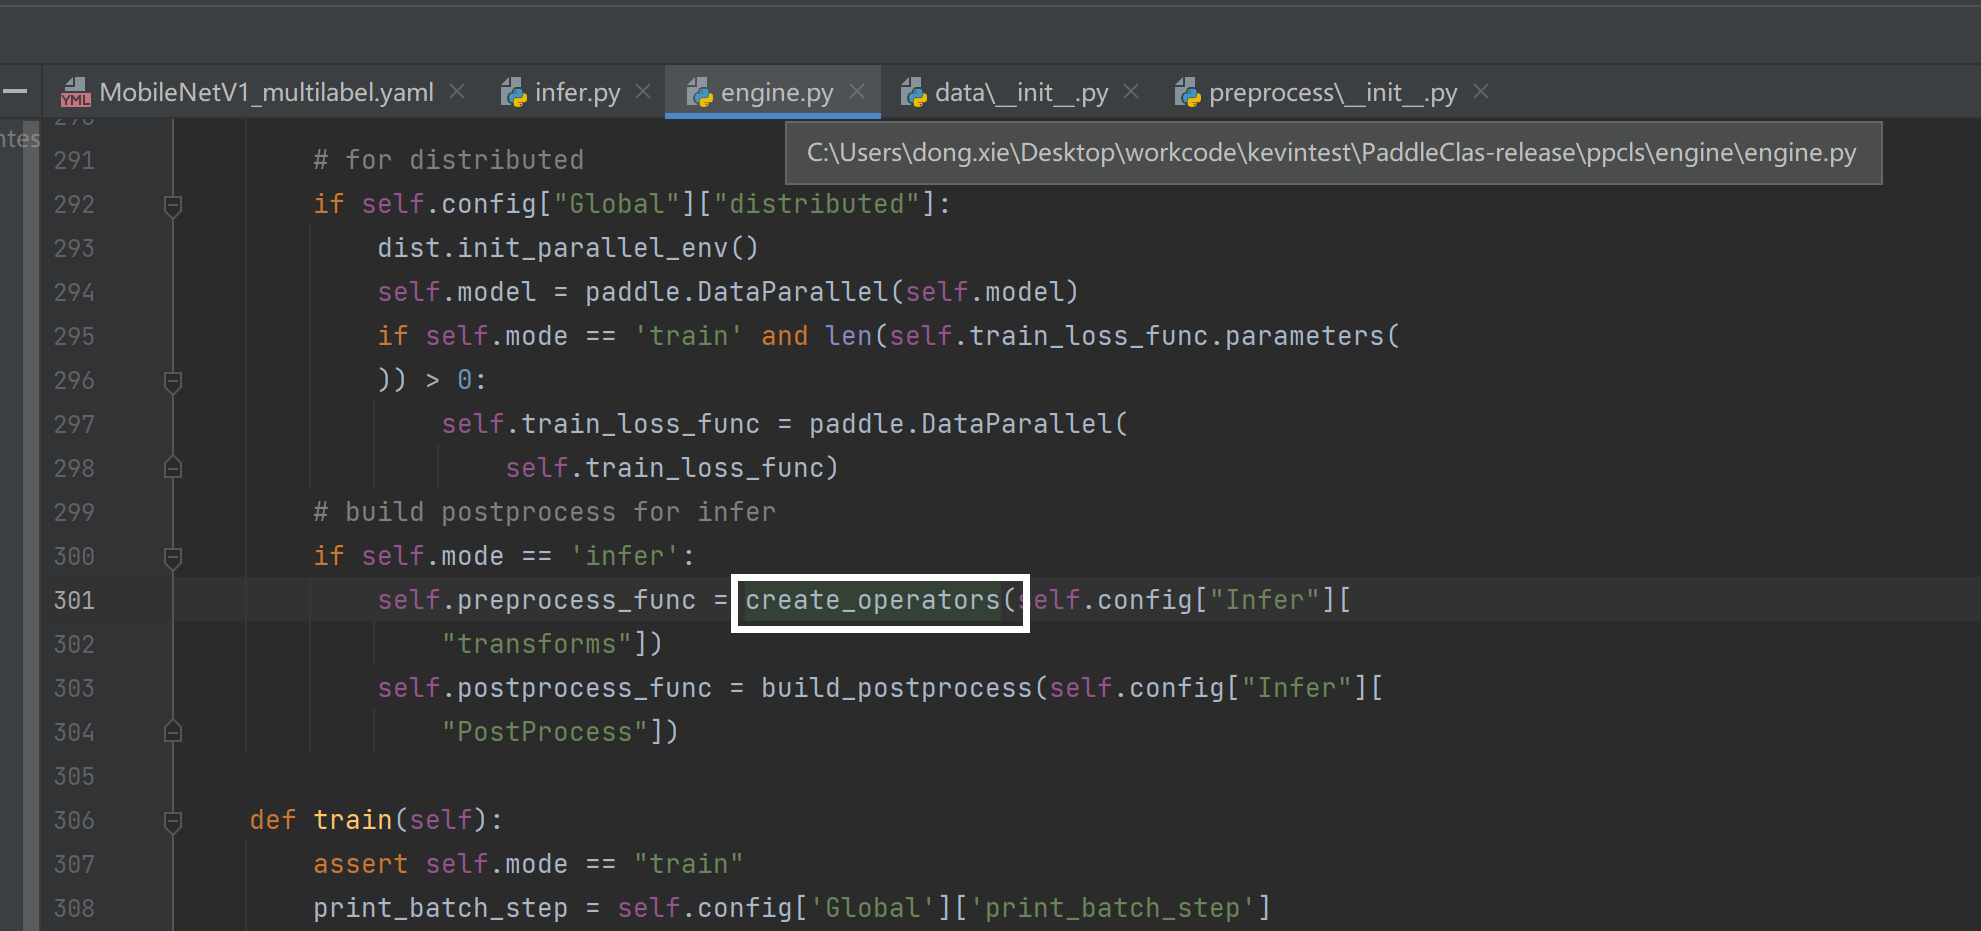This screenshot has height=931, width=1981.
Task: Close the infer.py tab
Action: point(643,92)
